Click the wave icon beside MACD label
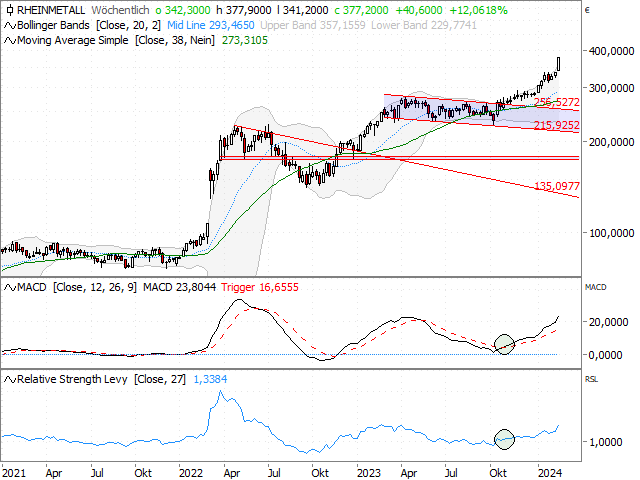 (10, 288)
